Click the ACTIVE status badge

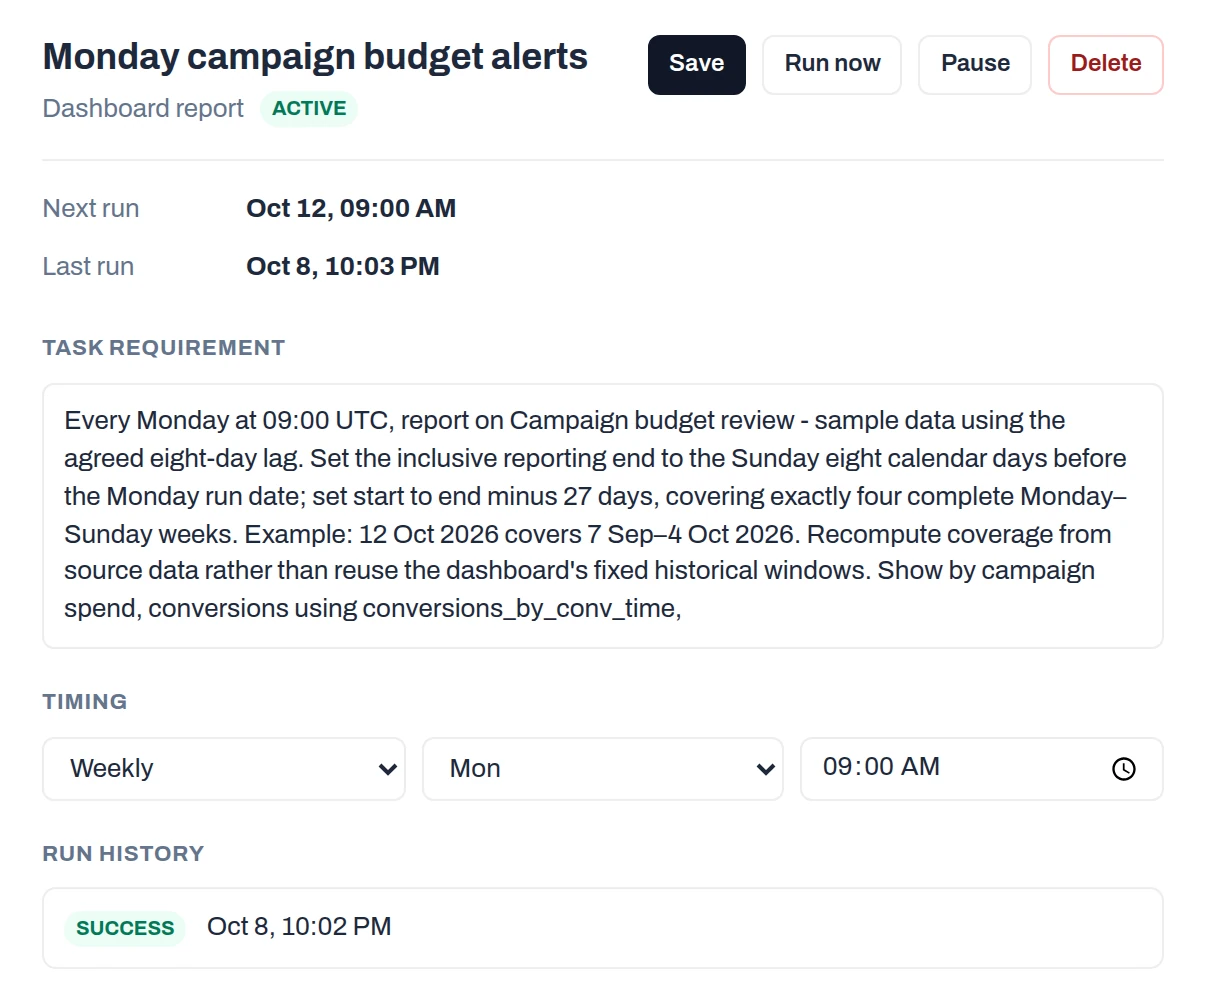(309, 109)
